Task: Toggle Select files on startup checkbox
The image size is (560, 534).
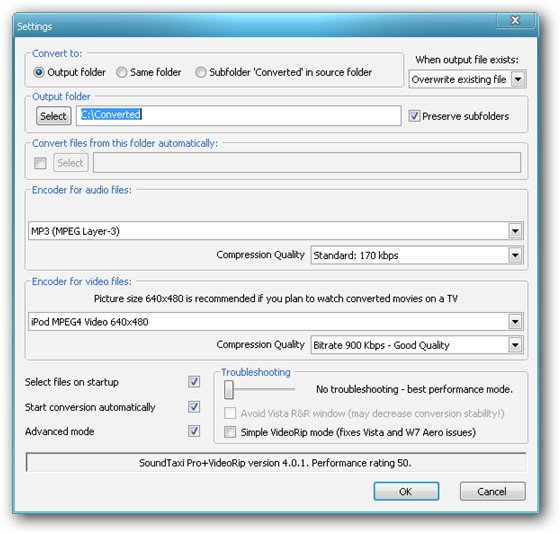Action: 194,382
